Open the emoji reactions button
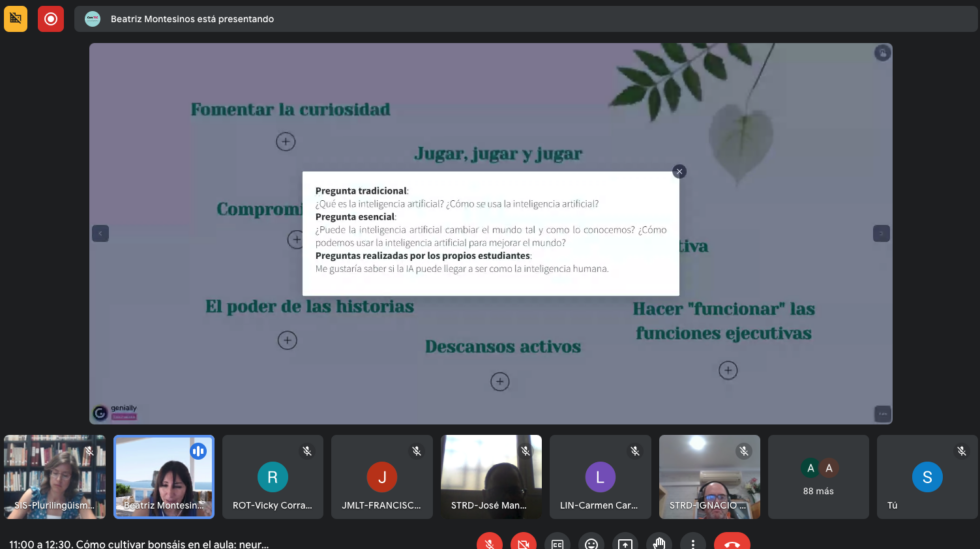 coord(591,543)
